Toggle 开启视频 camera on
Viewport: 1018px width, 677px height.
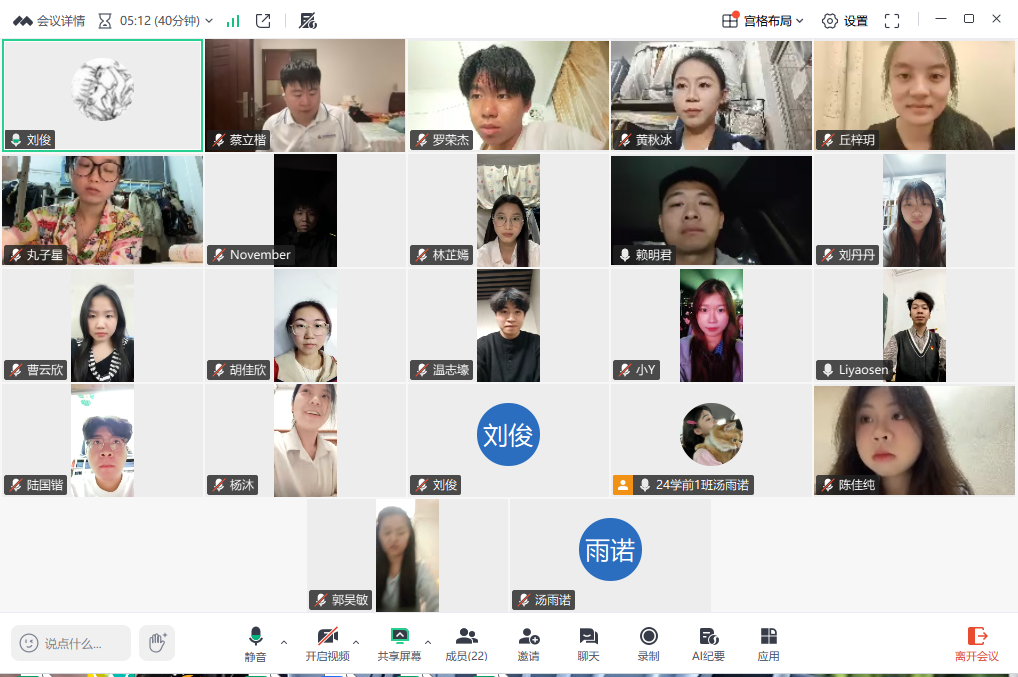pos(327,643)
